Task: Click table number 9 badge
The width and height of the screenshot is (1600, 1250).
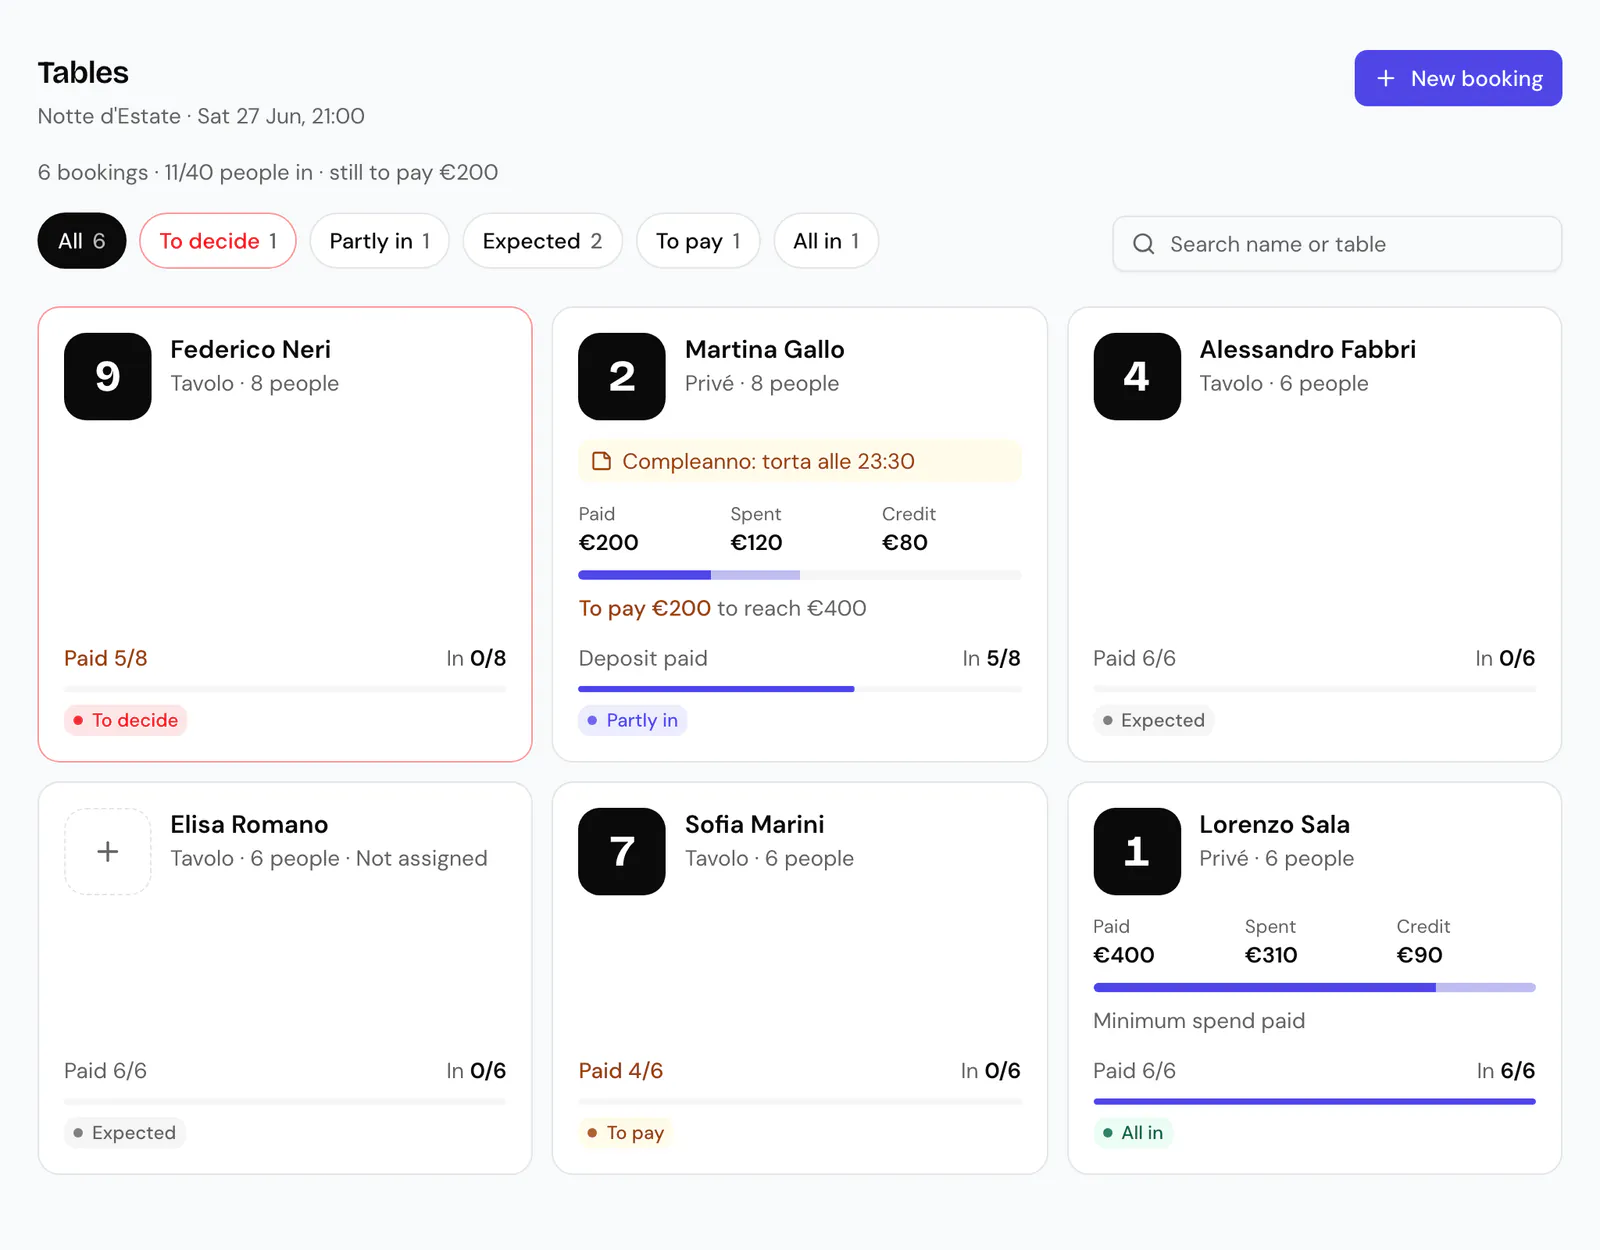Action: coord(108,376)
